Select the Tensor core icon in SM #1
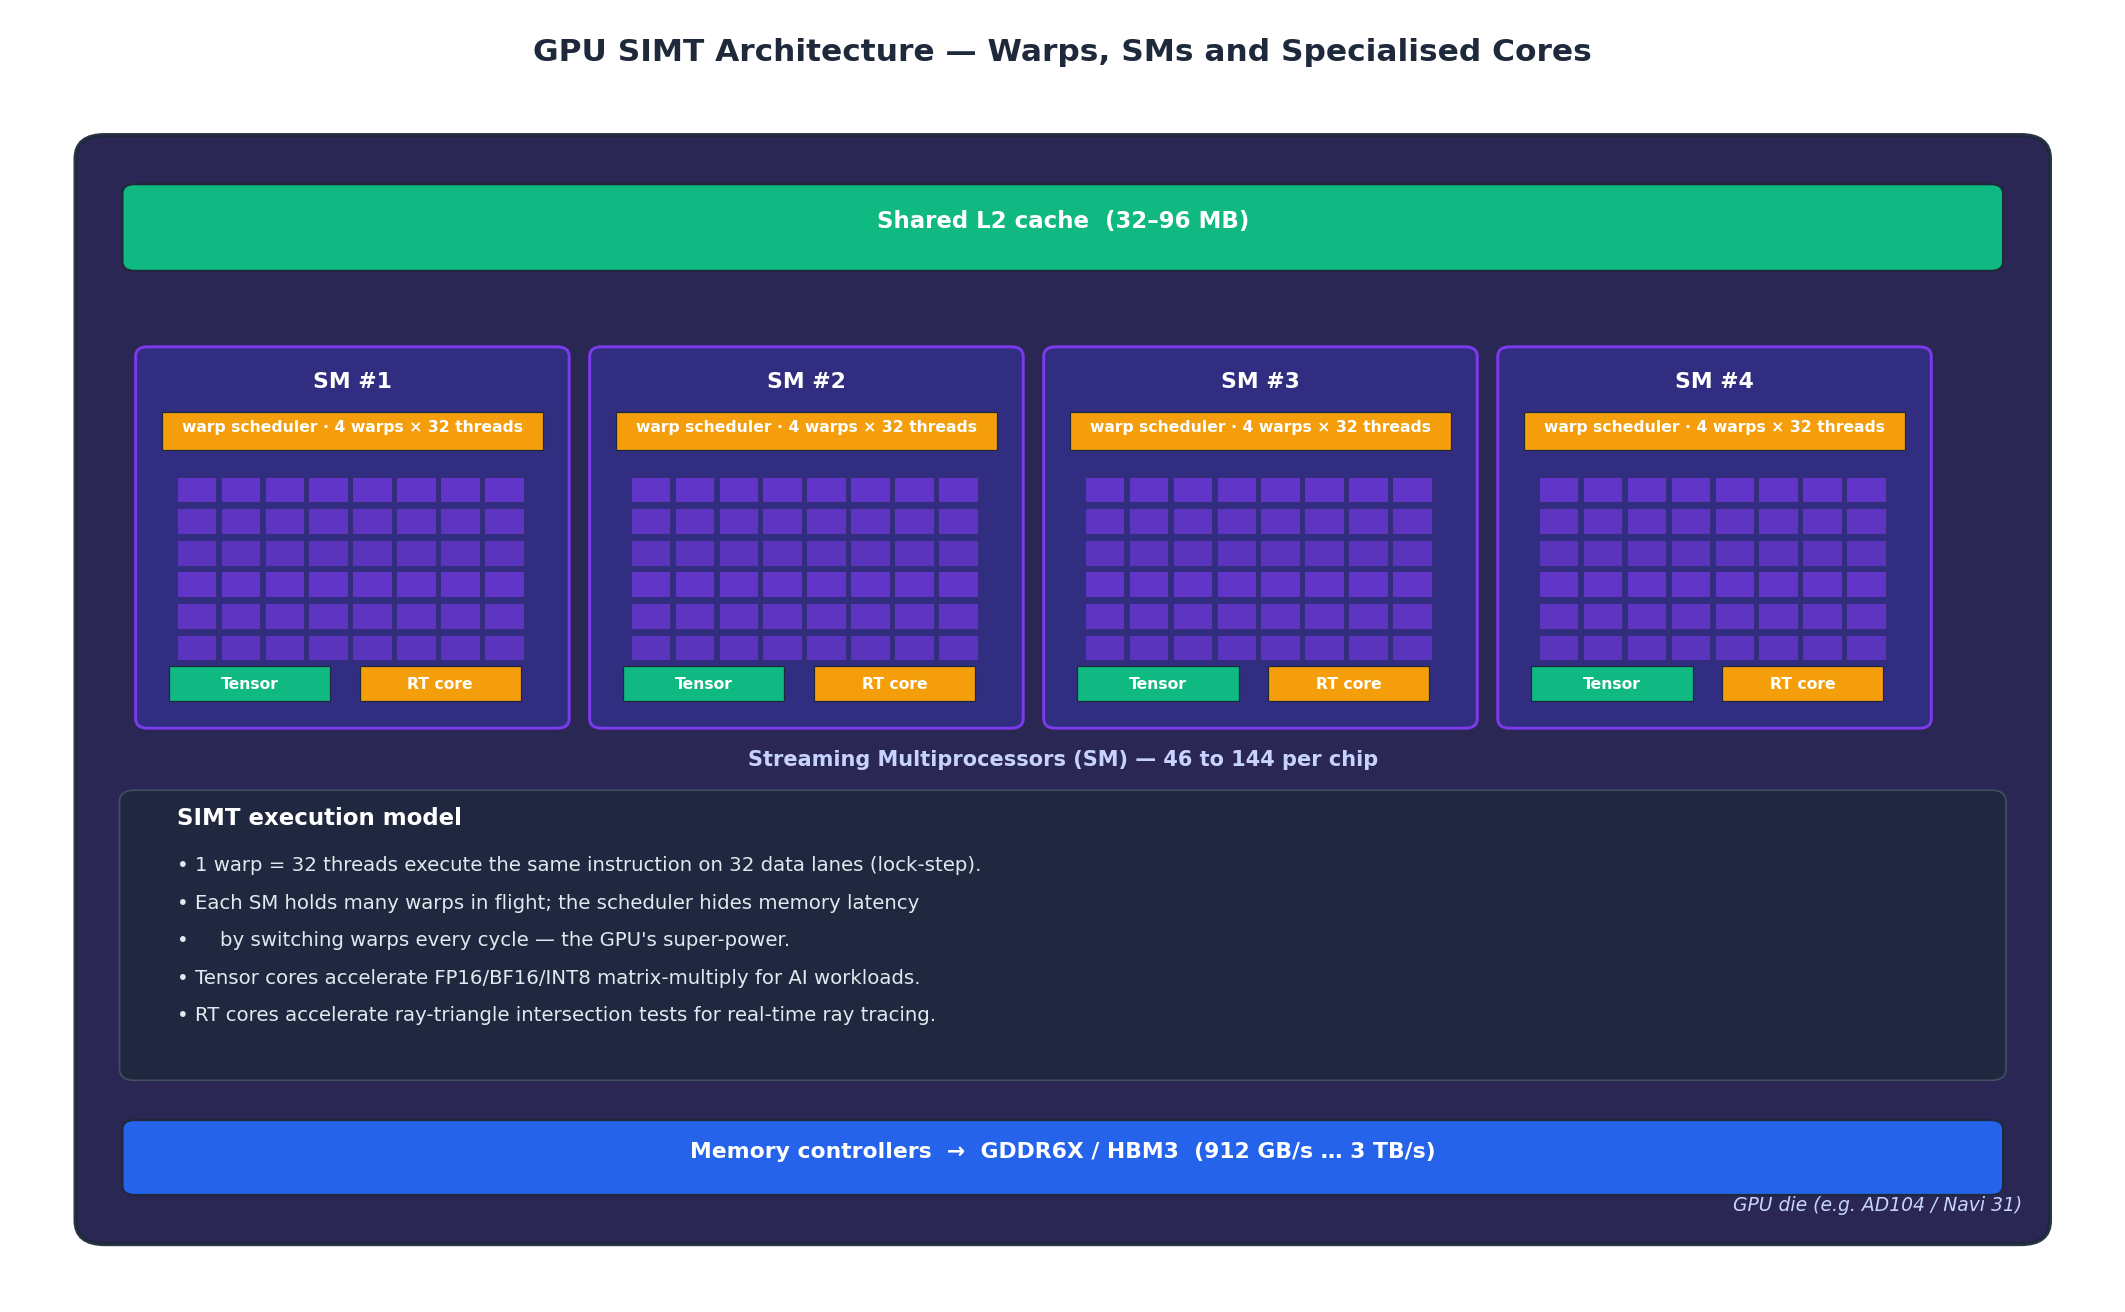Viewport: 2125px width, 1312px height. coord(249,683)
